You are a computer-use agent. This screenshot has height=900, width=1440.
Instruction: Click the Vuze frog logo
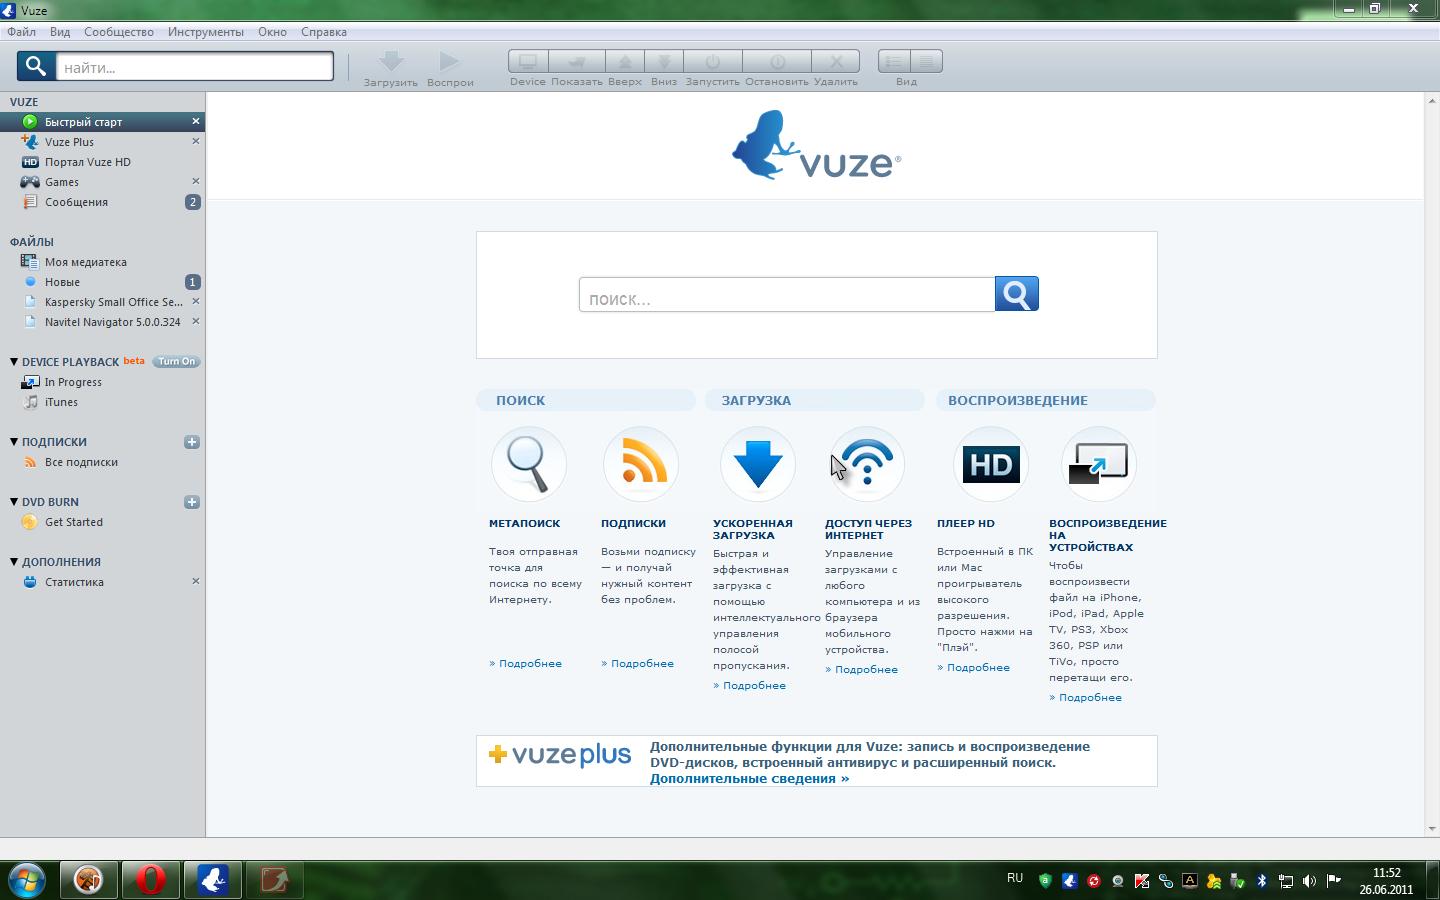tap(816, 146)
